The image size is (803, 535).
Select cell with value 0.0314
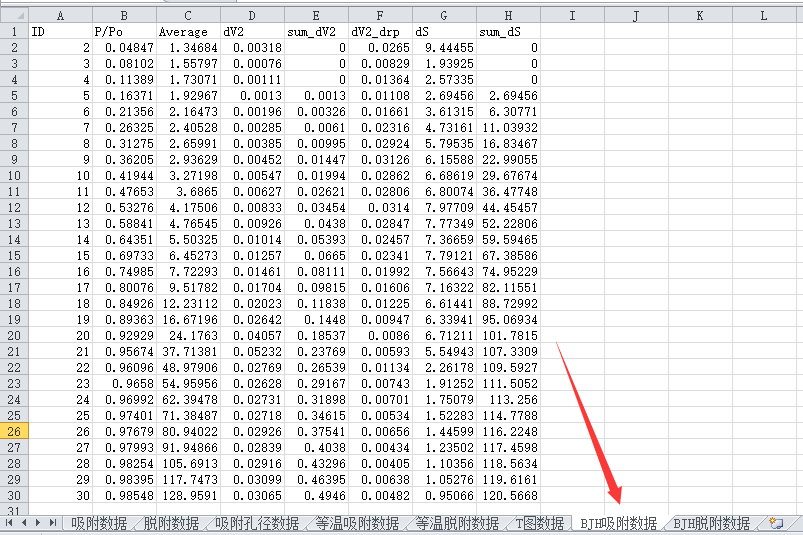(x=381, y=207)
